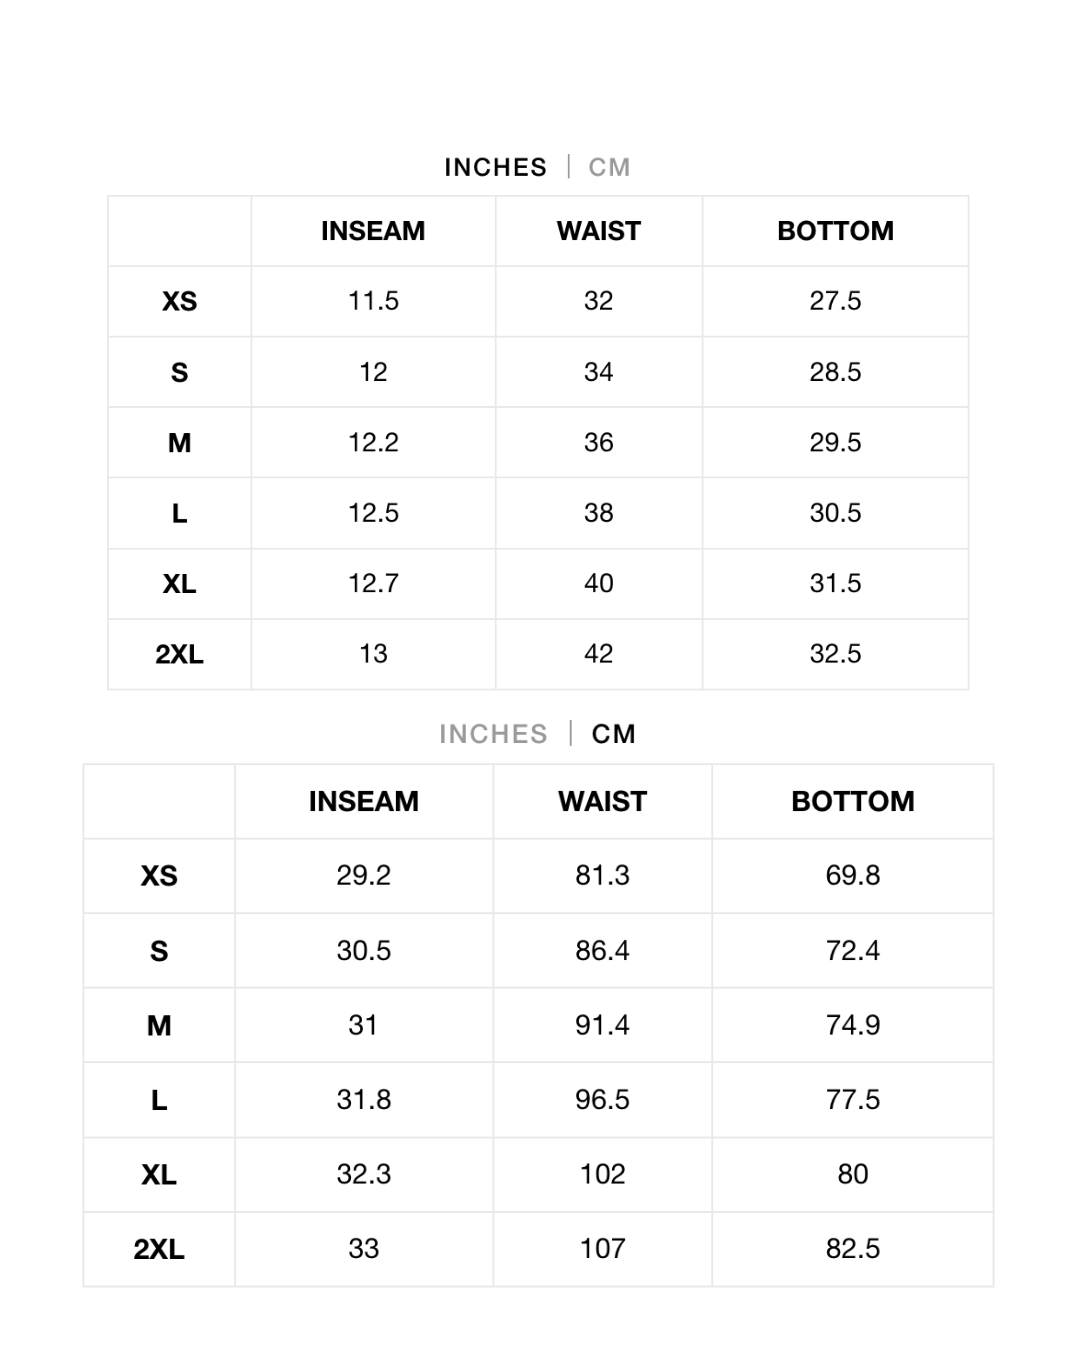Click INSEAM header in the inches table
The image size is (1080, 1350).
point(373,231)
